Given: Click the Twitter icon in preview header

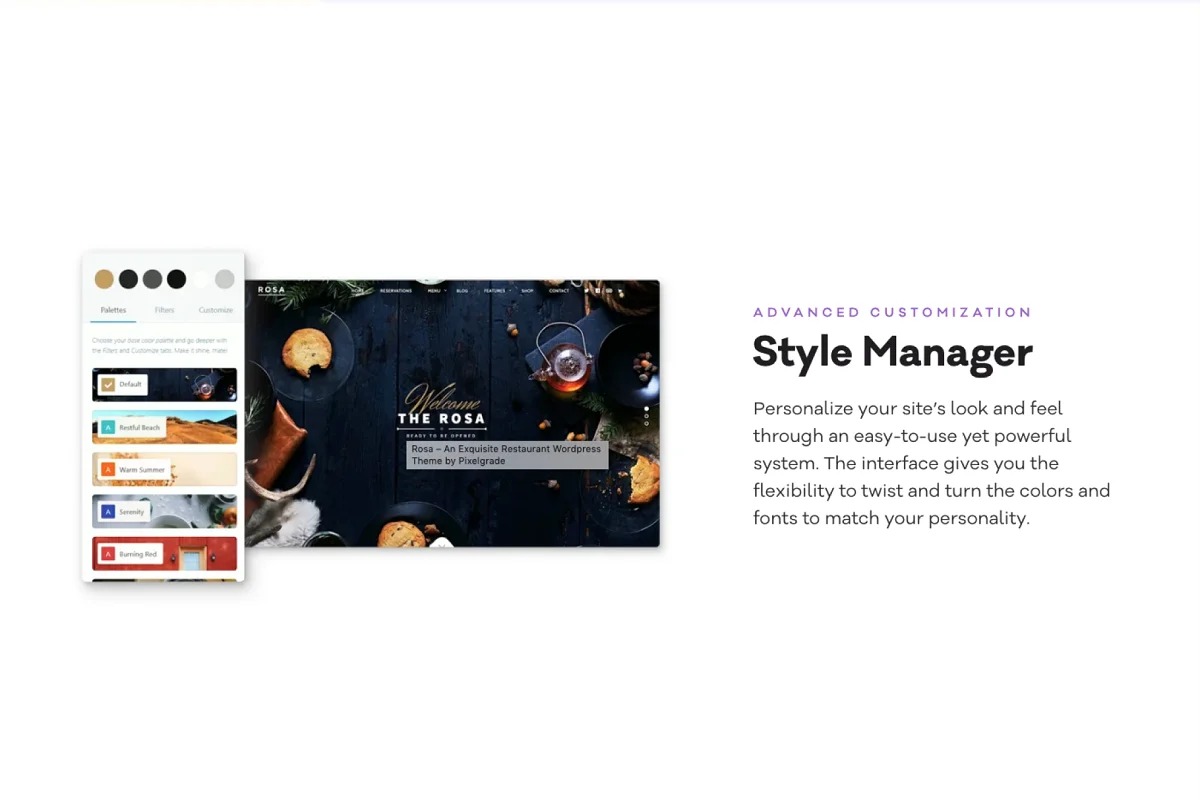Looking at the screenshot, I should tap(588, 291).
